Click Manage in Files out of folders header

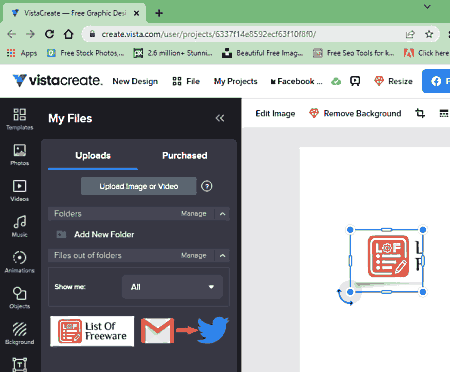click(x=194, y=256)
